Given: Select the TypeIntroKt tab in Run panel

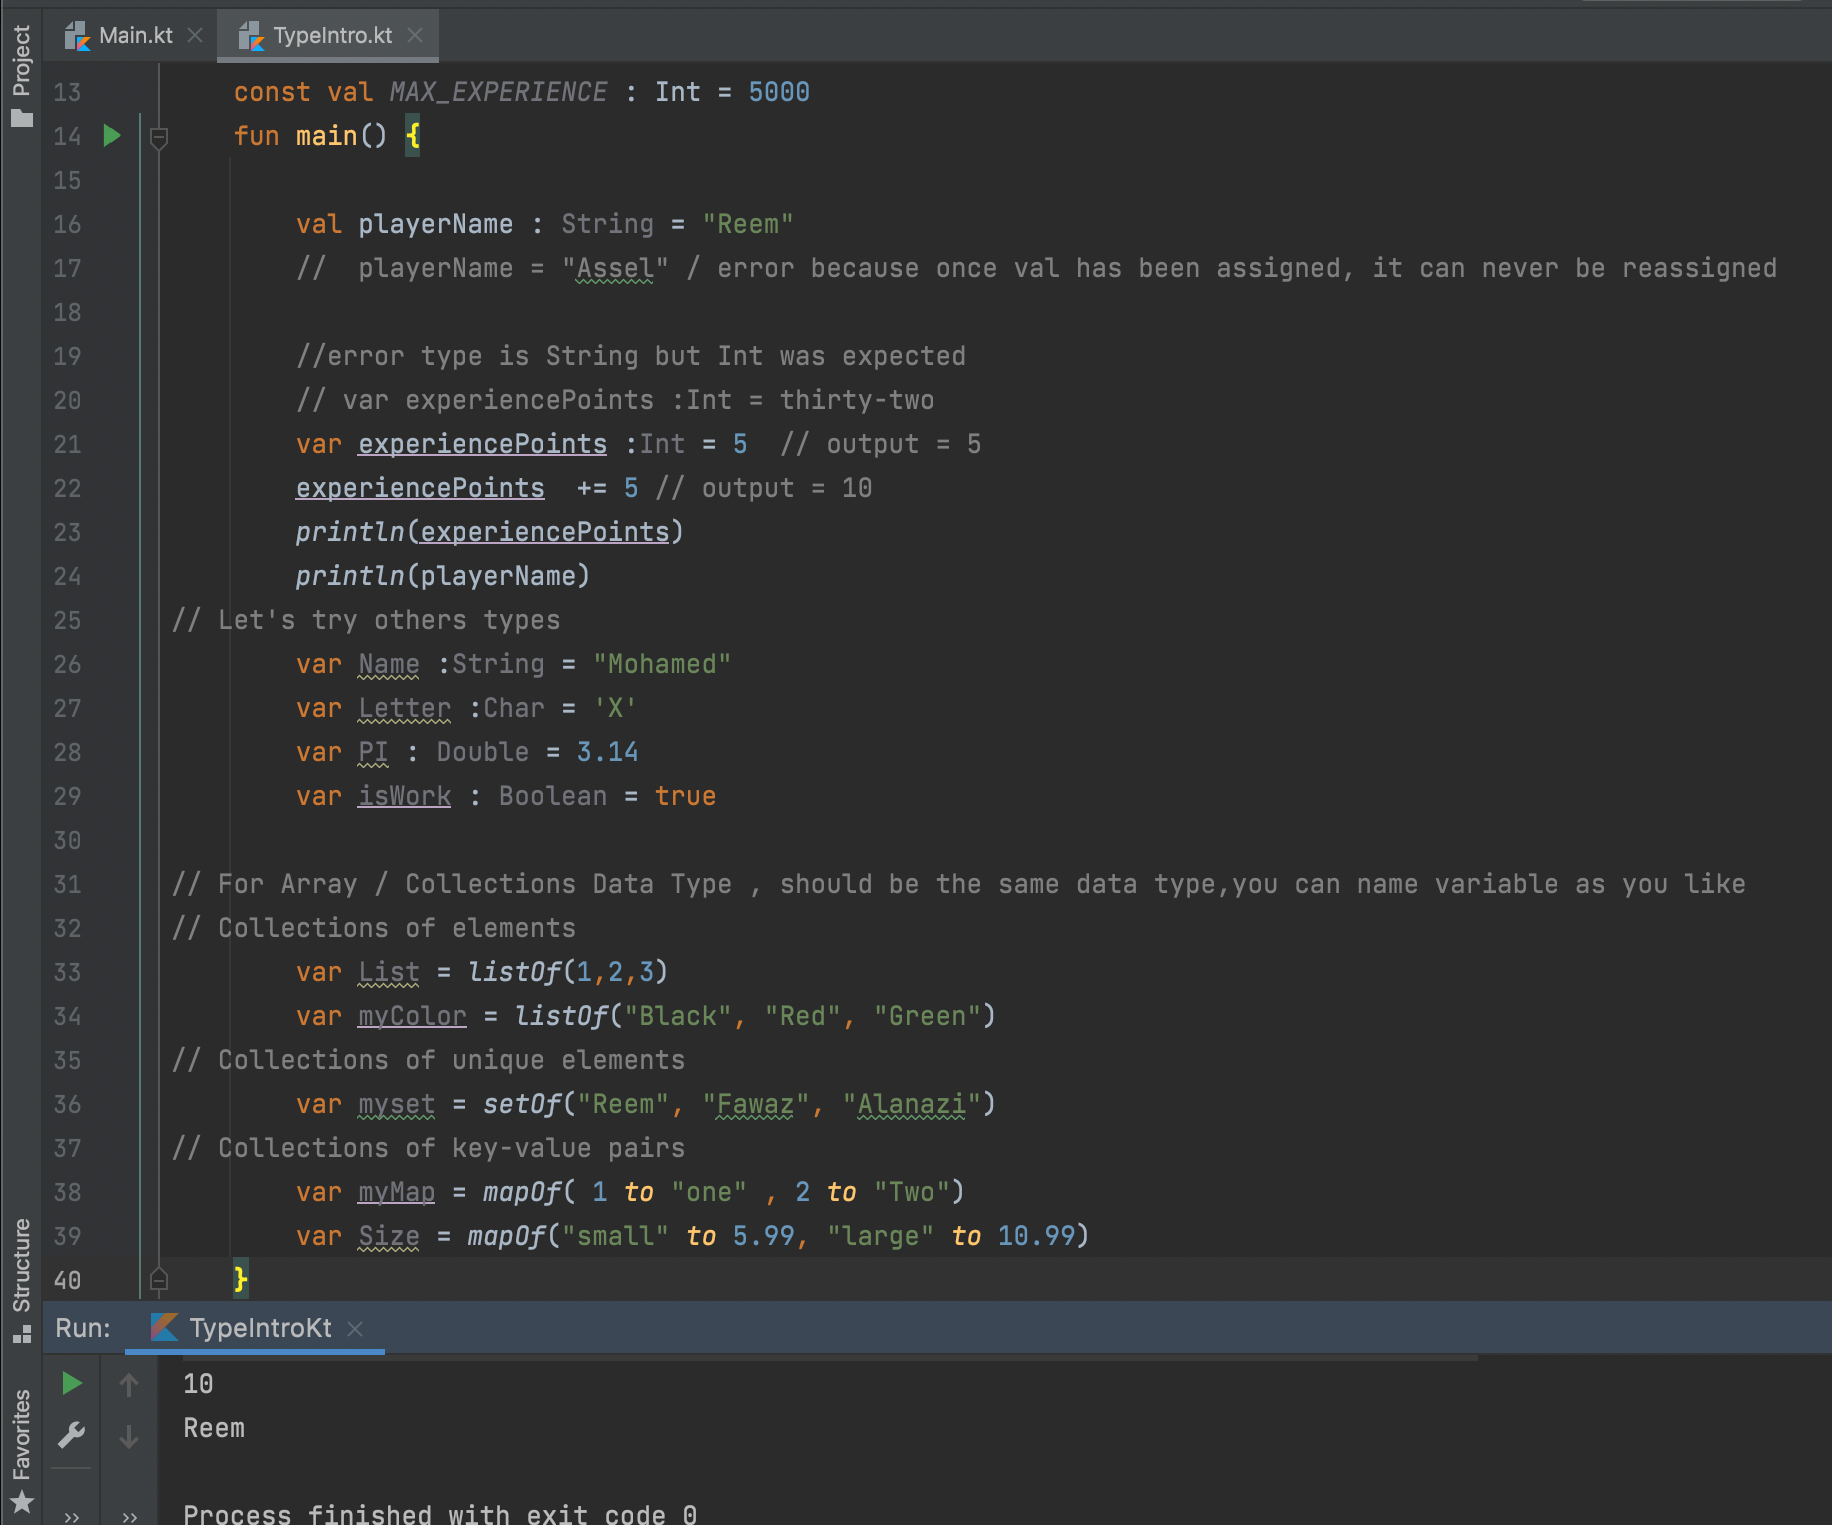Looking at the screenshot, I should tap(260, 1328).
